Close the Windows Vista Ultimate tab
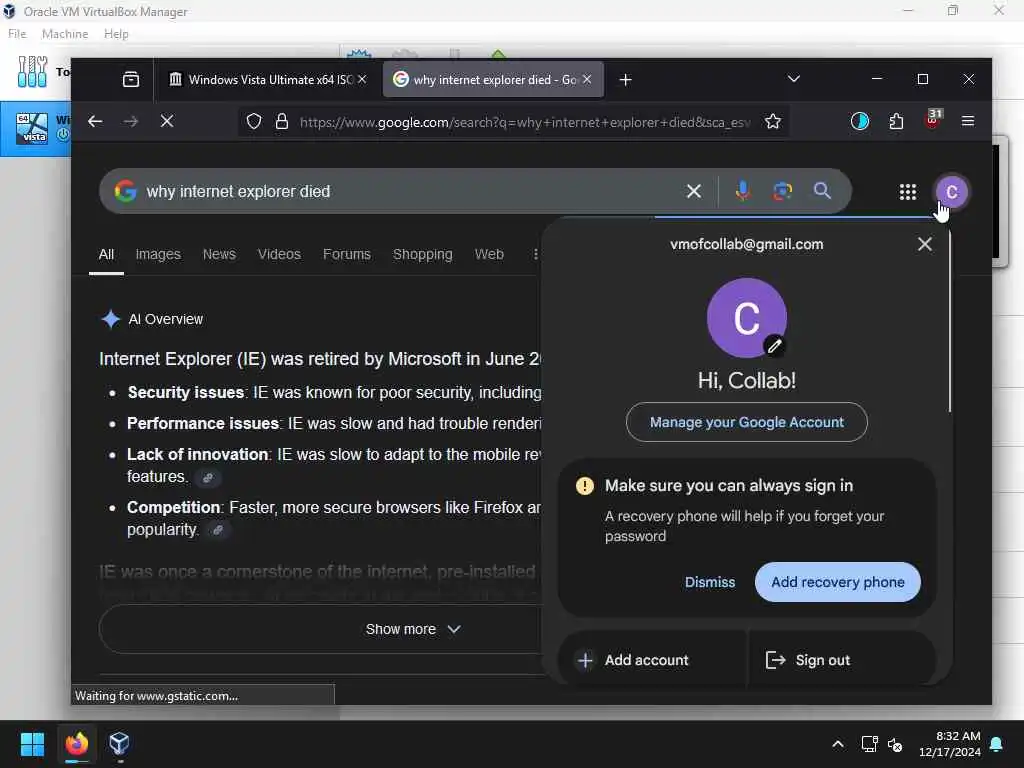The height and width of the screenshot is (768, 1024). (x=362, y=79)
